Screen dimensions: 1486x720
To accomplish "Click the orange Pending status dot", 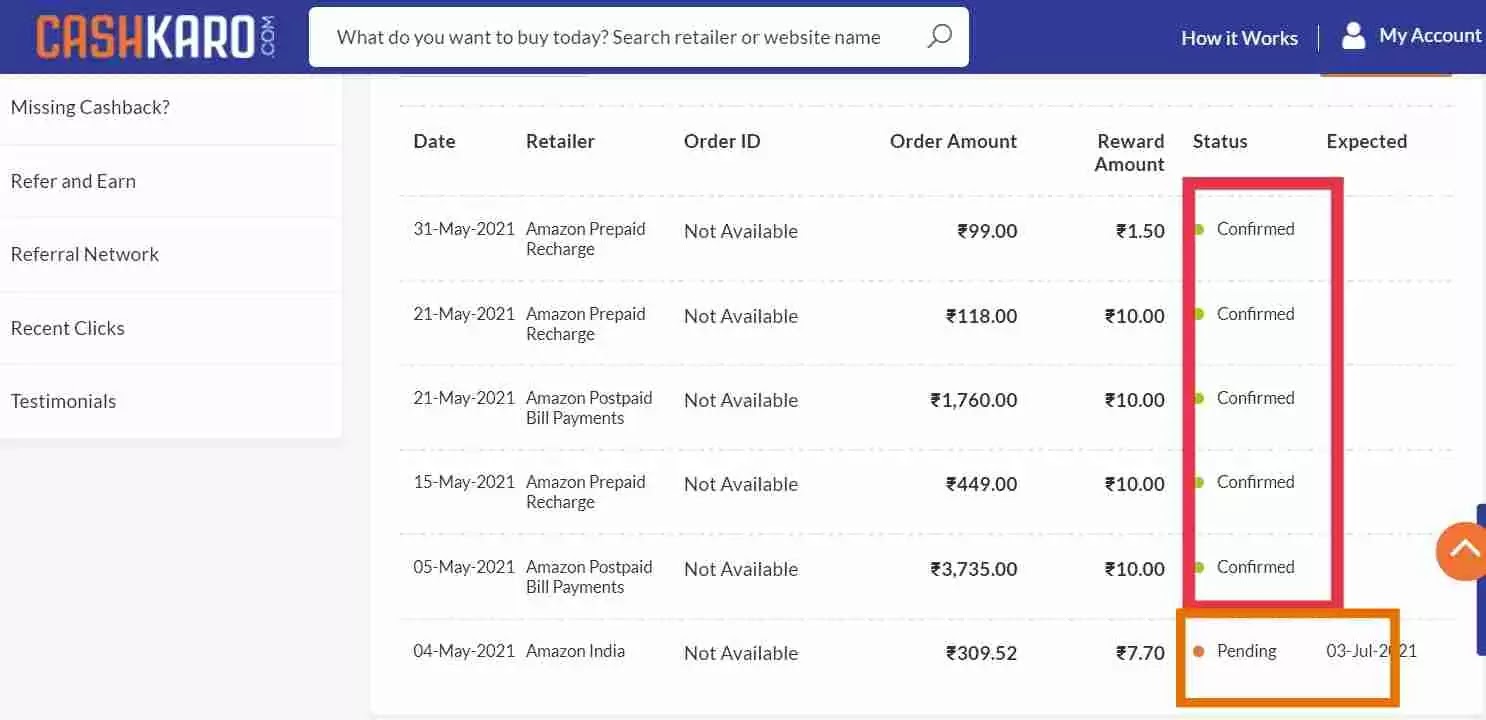I will tap(1198, 652).
